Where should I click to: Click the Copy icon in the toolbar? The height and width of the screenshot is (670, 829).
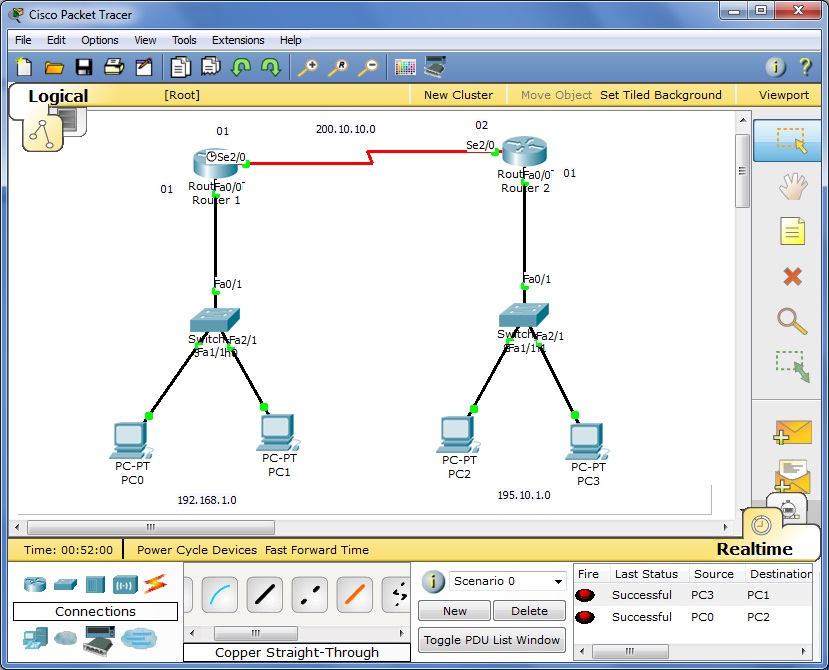coord(180,67)
